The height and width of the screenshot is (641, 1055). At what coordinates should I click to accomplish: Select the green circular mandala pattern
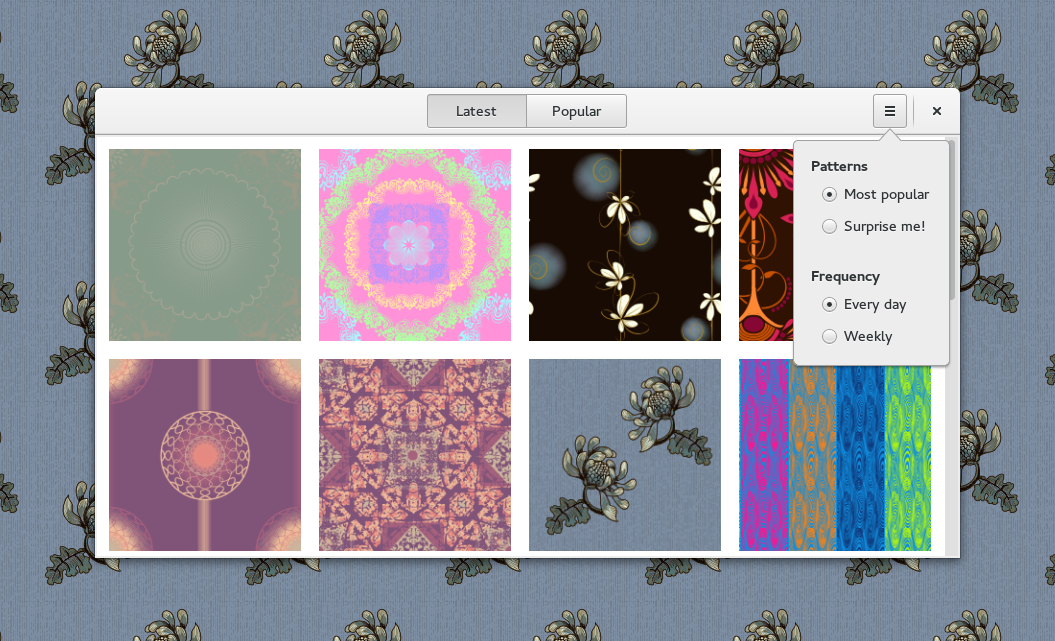(204, 244)
